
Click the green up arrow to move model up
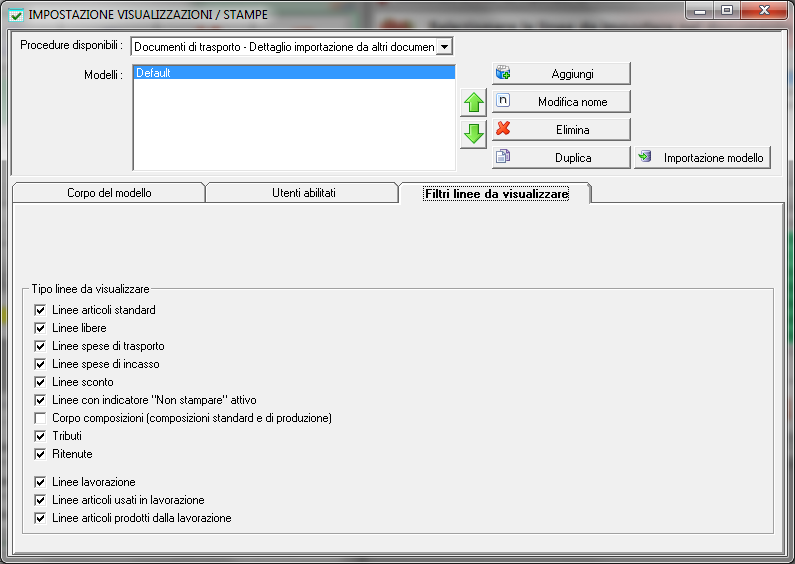point(474,102)
